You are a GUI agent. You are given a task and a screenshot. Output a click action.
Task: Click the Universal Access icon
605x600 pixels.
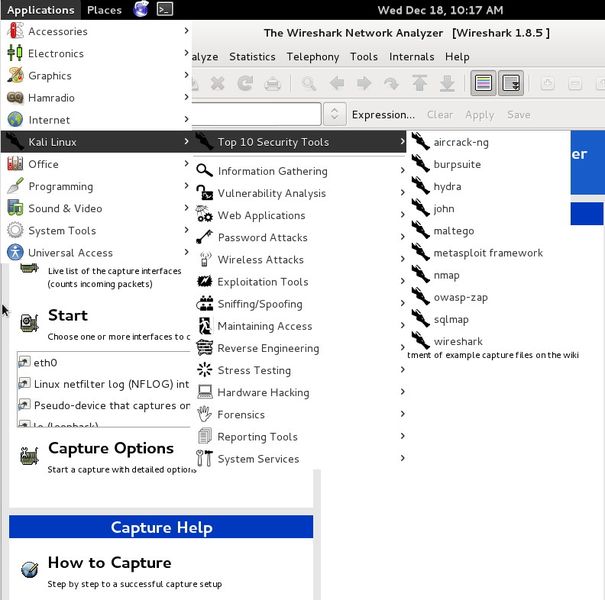[15, 252]
